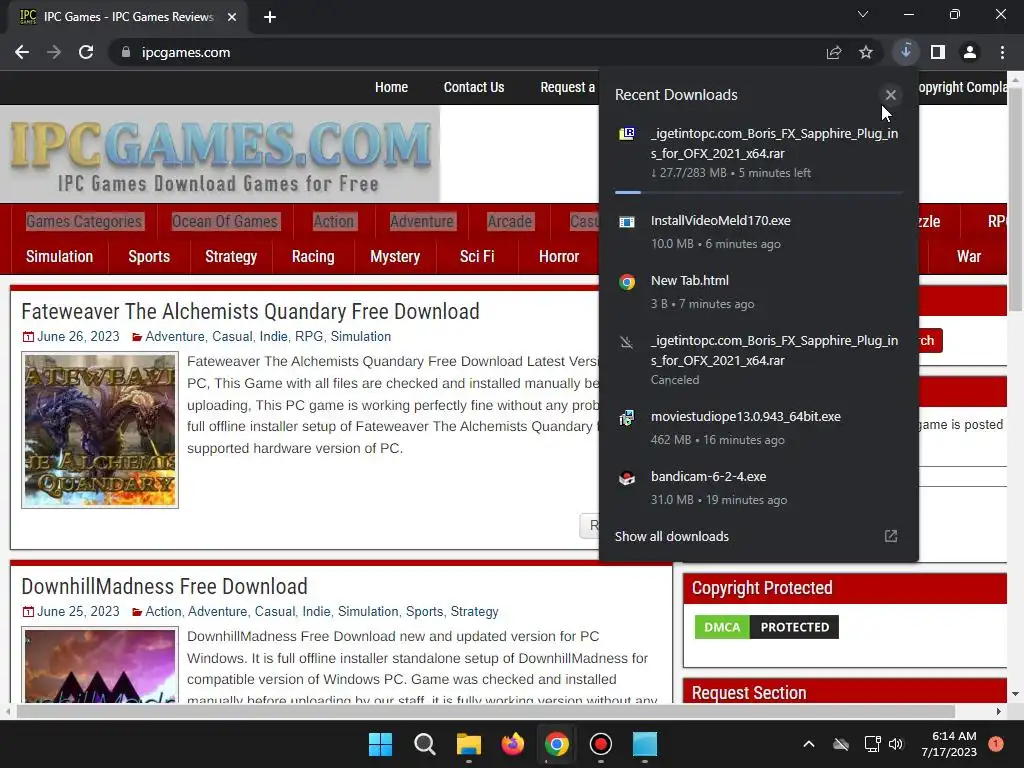This screenshot has width=1024, height=768.
Task: Click the red record app in taskbar
Action: [x=601, y=744]
